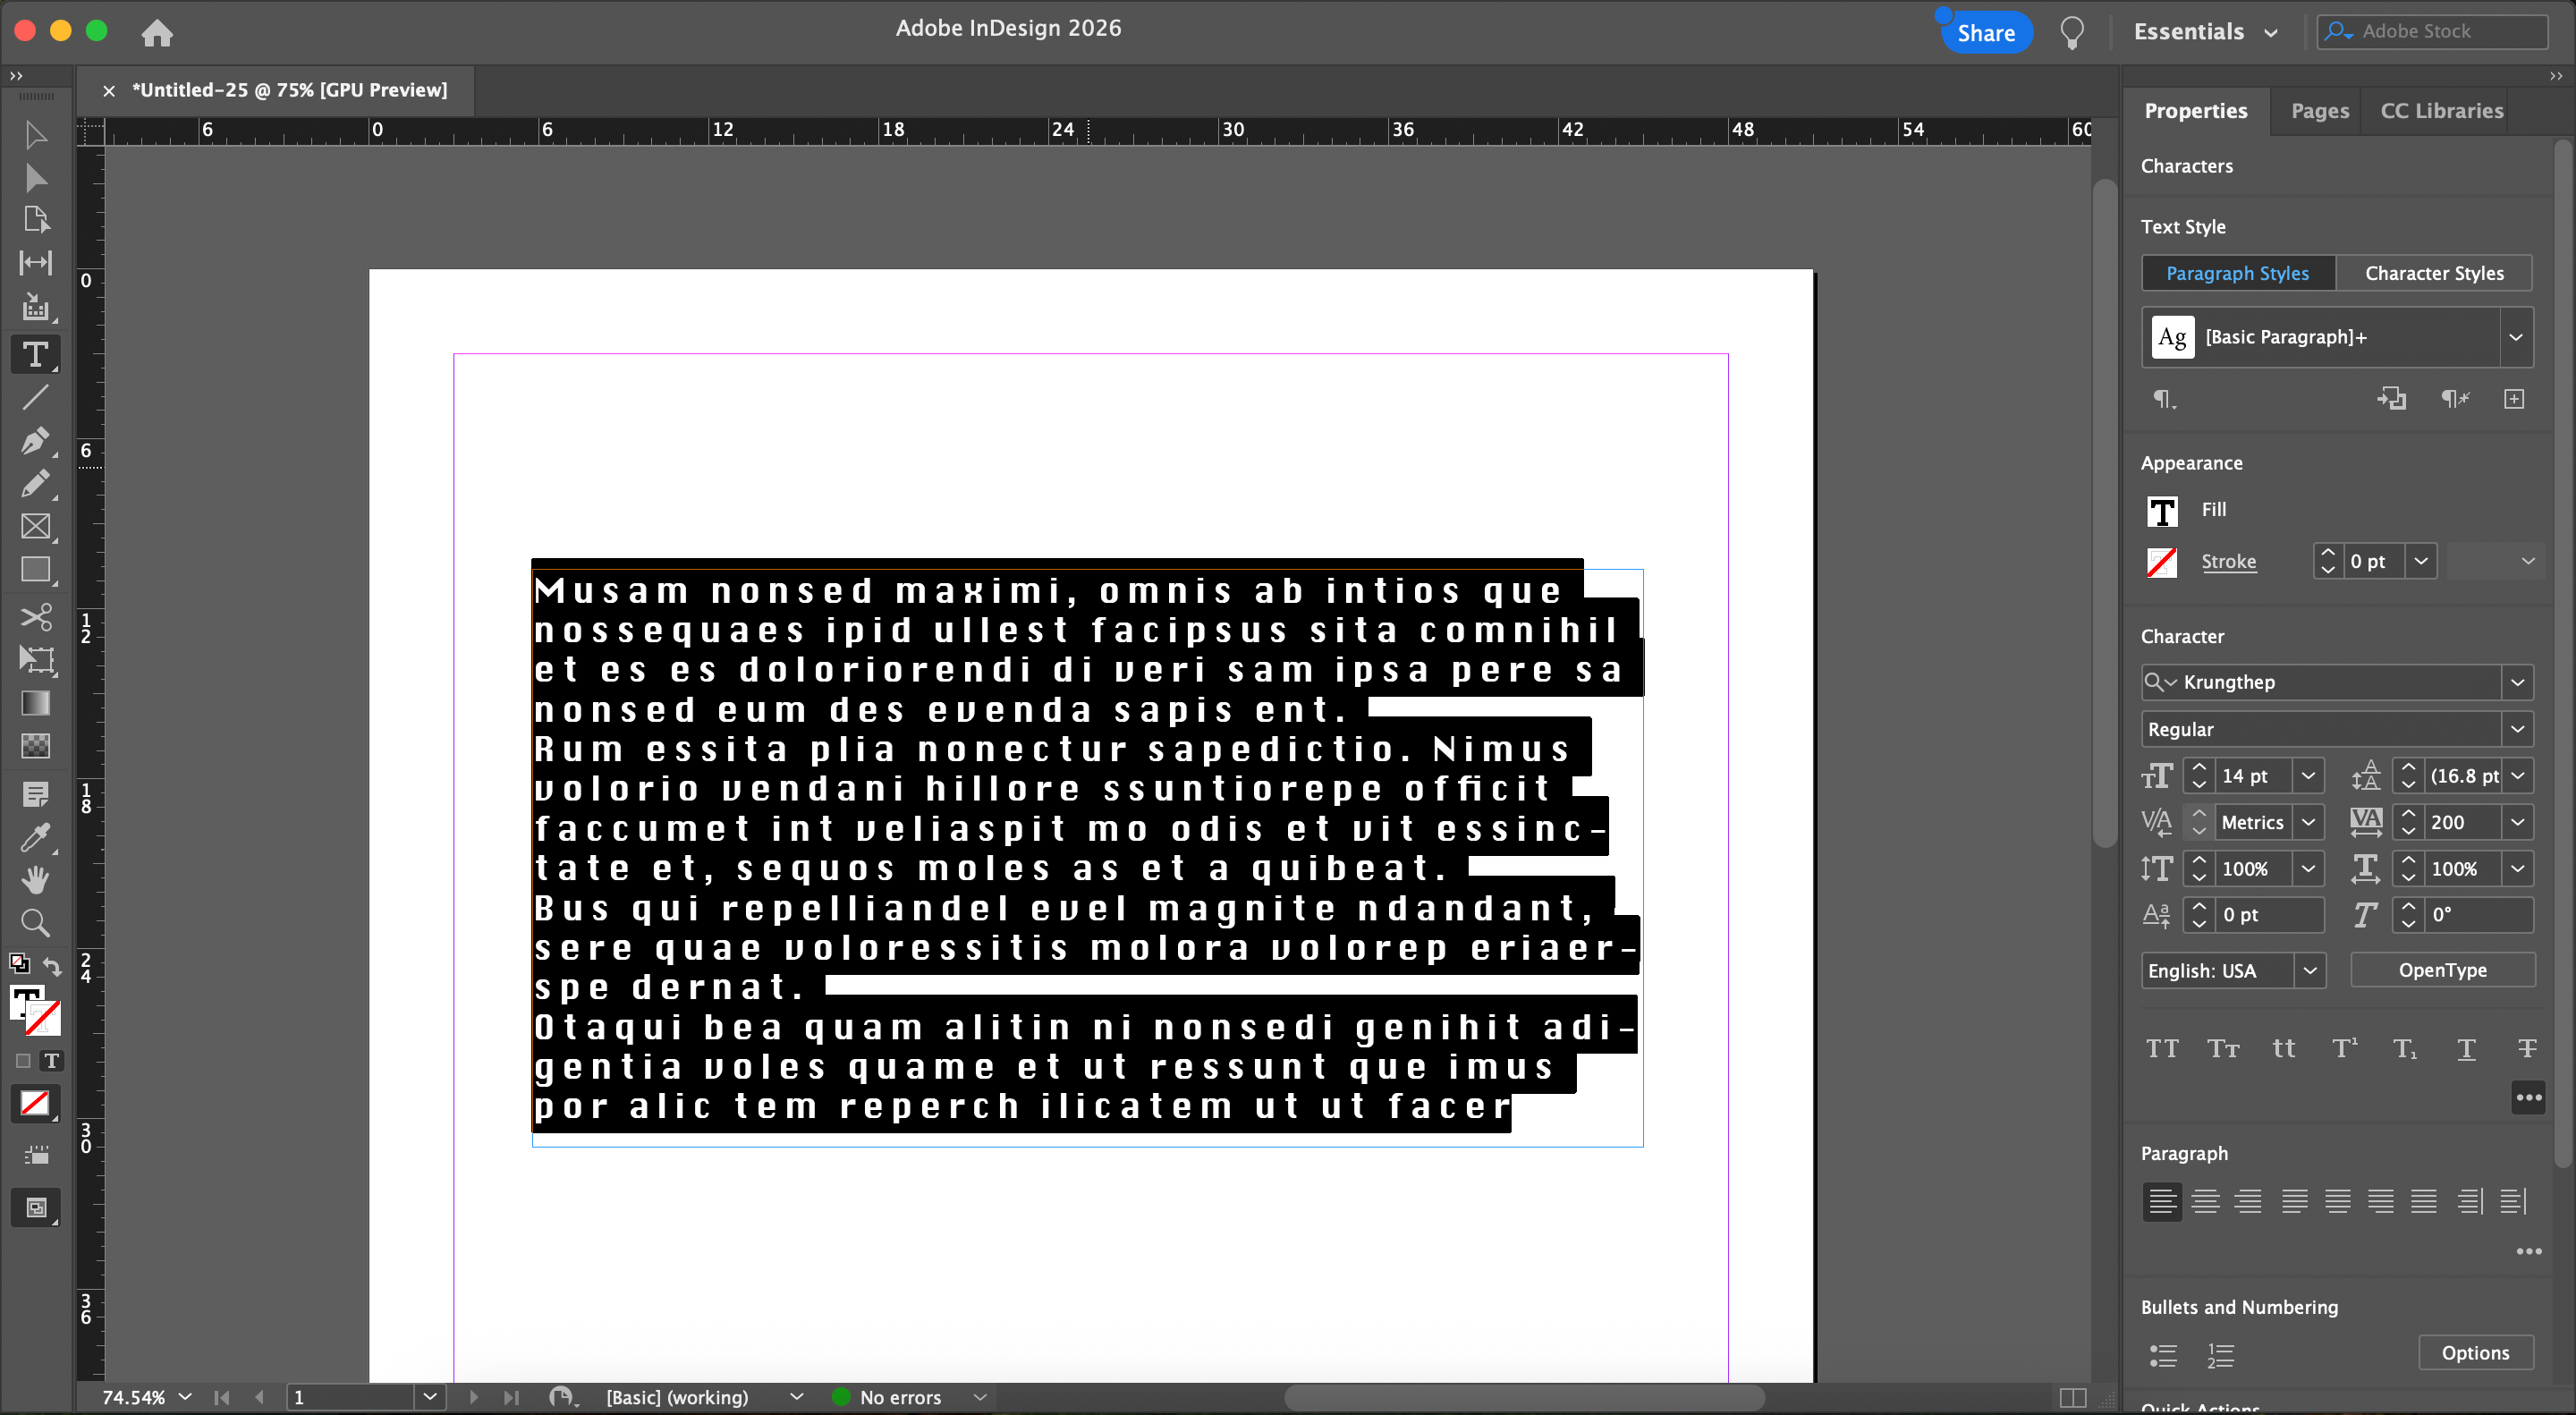Switch to the Pages tab

click(x=2319, y=111)
